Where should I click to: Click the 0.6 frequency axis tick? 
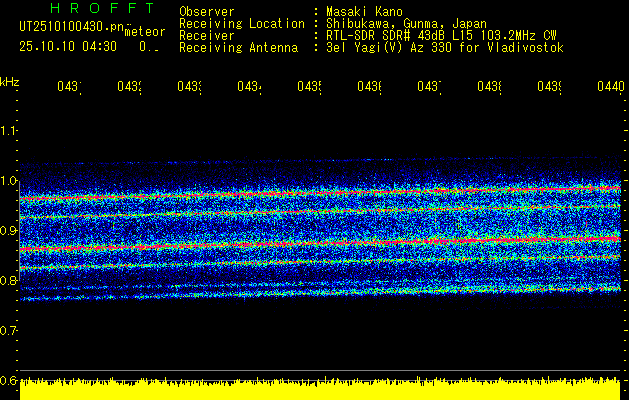[x=9, y=380]
